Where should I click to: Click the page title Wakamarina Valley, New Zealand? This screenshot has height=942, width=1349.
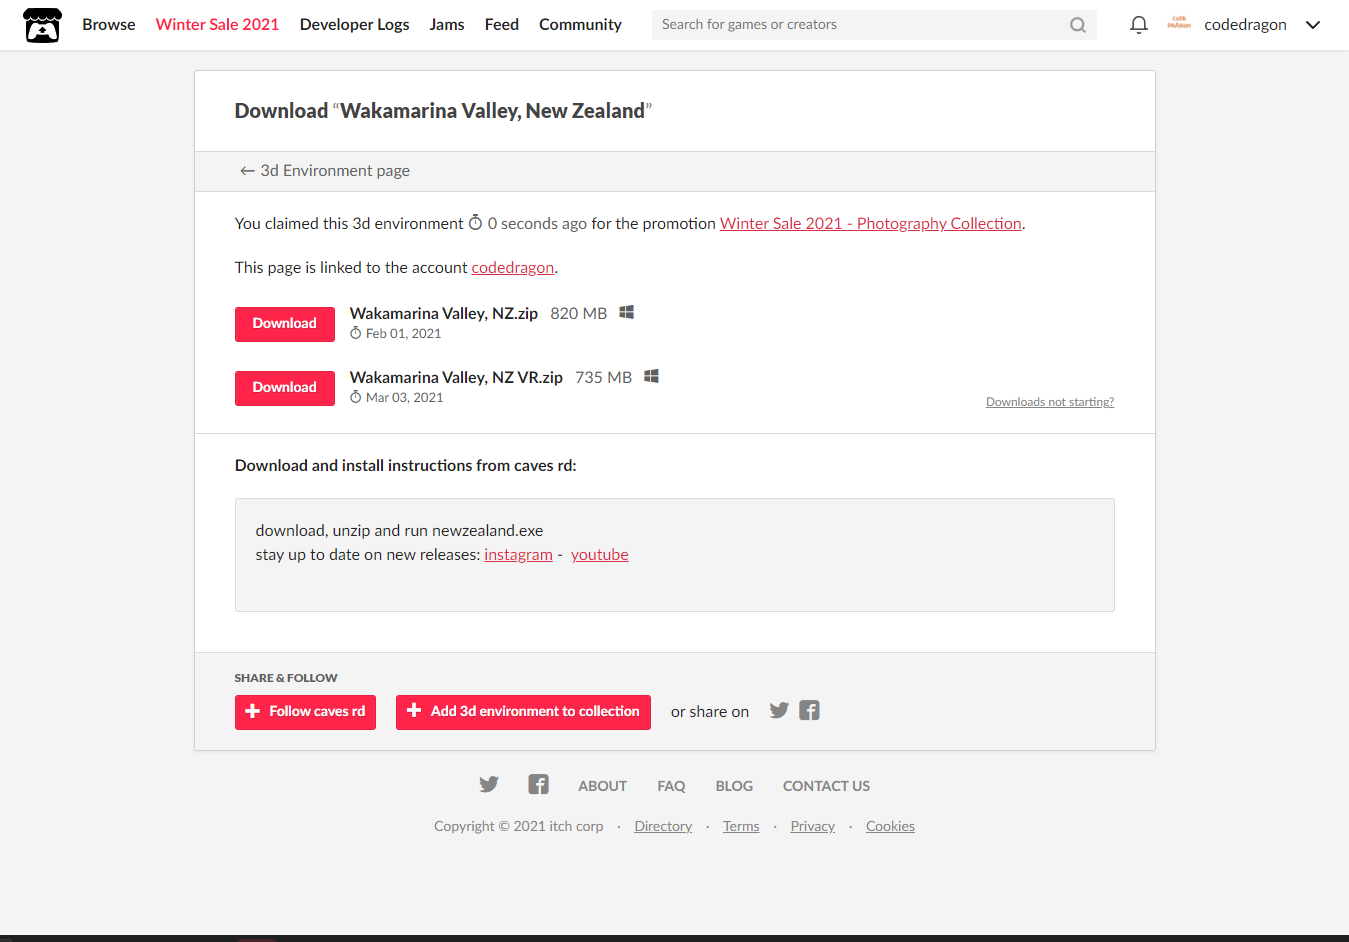492,111
